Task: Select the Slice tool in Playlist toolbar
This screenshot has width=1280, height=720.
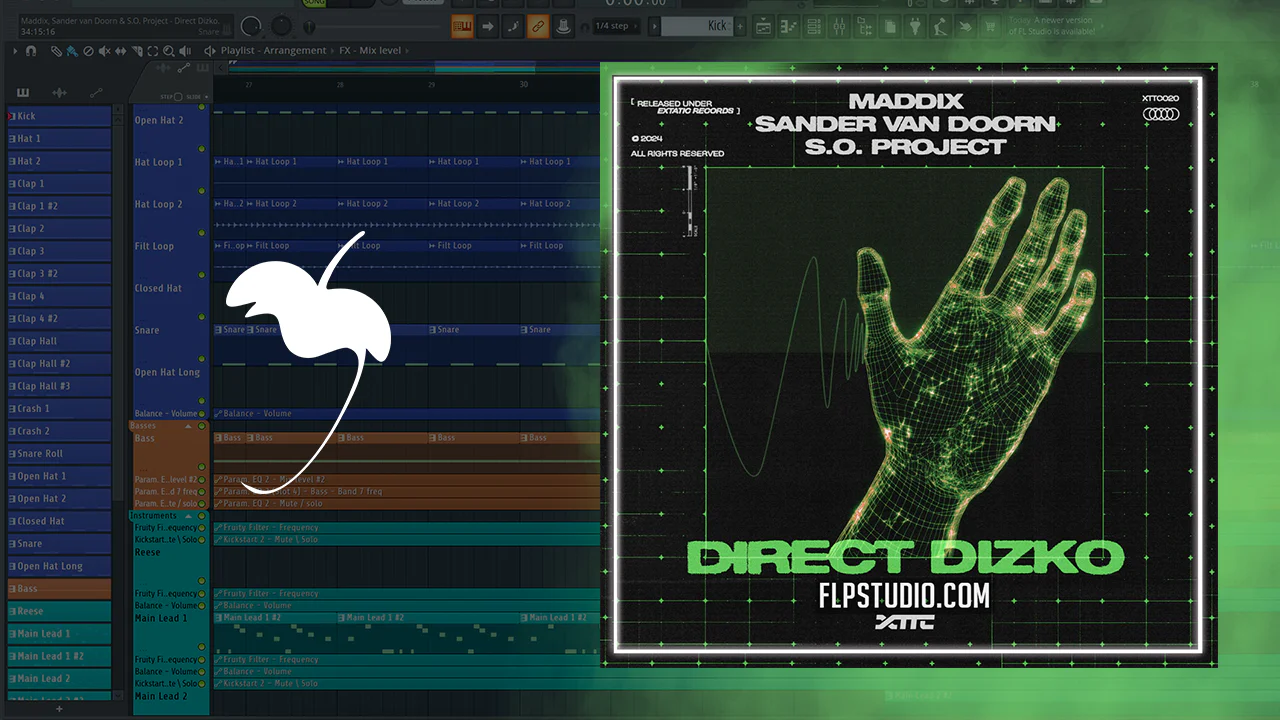Action: pyautogui.click(x=136, y=50)
